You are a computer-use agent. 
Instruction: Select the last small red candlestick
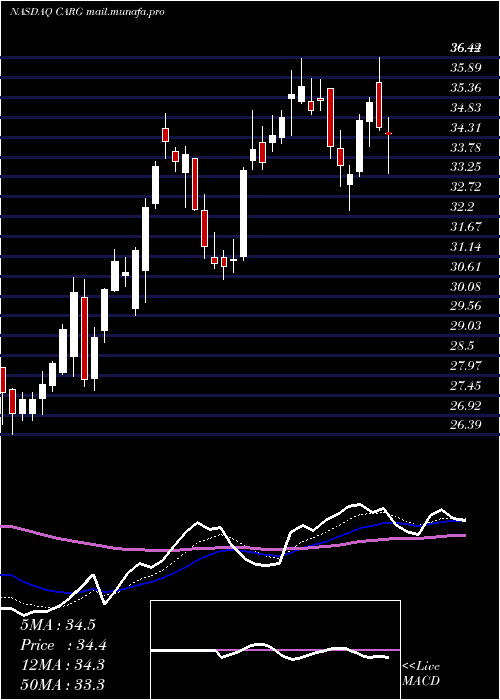388,133
